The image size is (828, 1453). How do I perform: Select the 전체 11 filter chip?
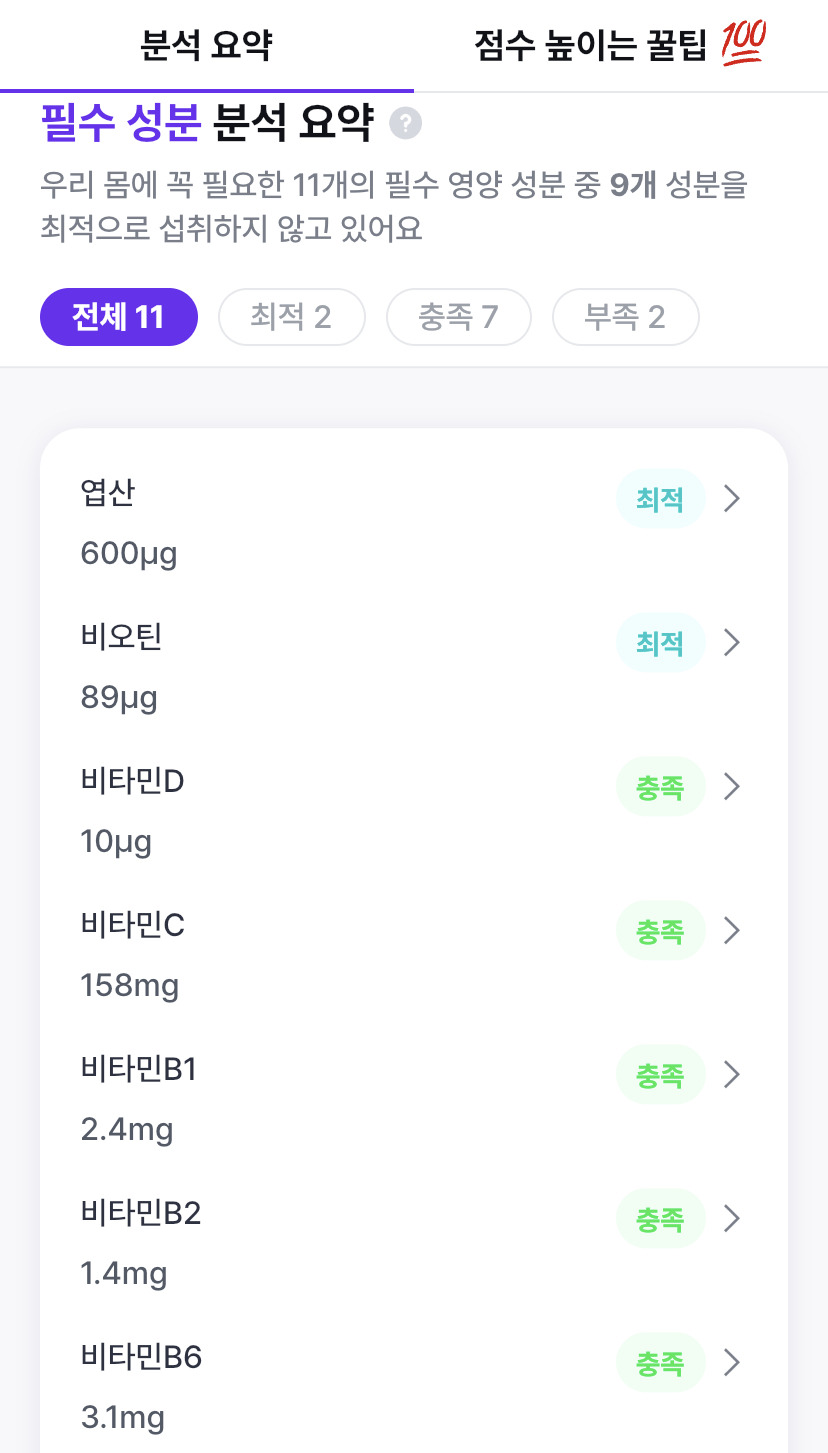coord(119,317)
